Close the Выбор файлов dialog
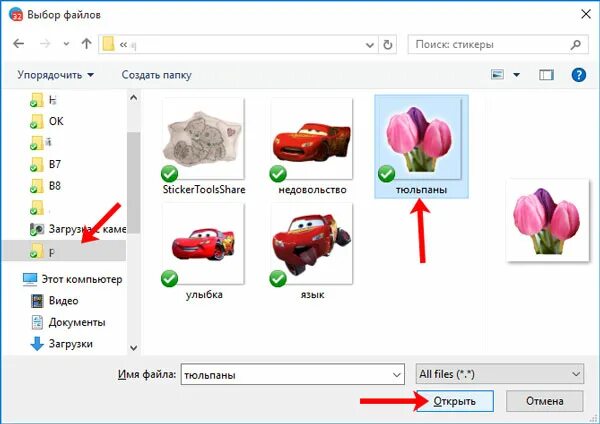Image resolution: width=600 pixels, height=424 pixels. tap(585, 15)
